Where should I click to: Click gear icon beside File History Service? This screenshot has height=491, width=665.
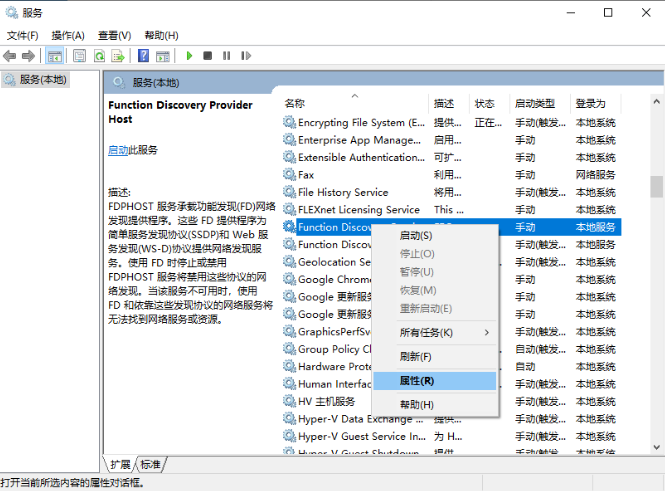click(289, 192)
